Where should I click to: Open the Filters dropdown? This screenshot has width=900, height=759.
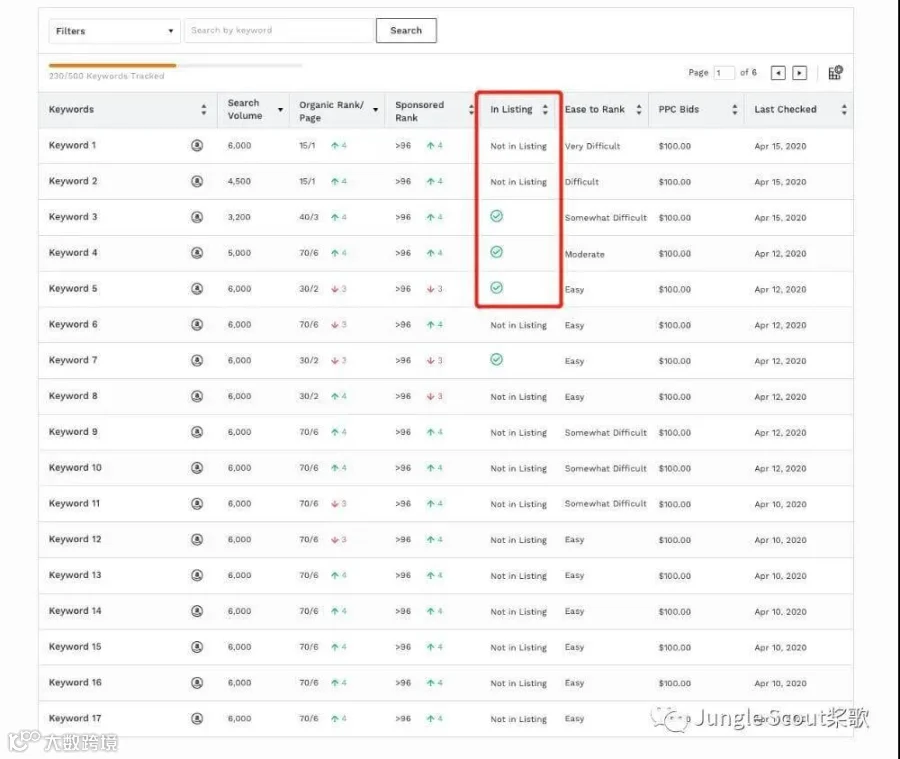(x=114, y=31)
